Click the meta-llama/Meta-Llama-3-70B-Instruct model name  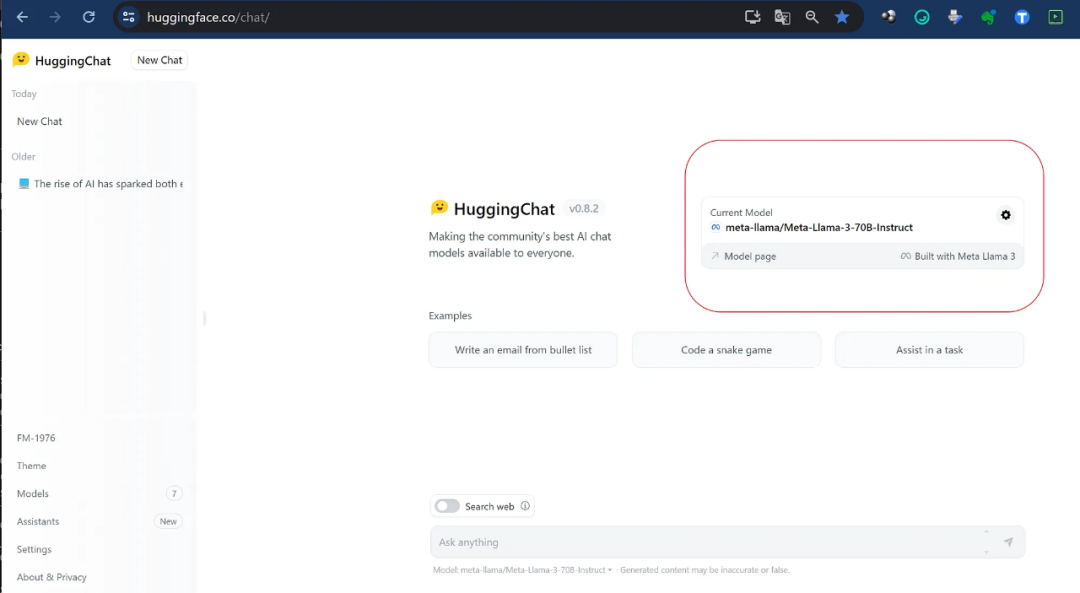[819, 227]
